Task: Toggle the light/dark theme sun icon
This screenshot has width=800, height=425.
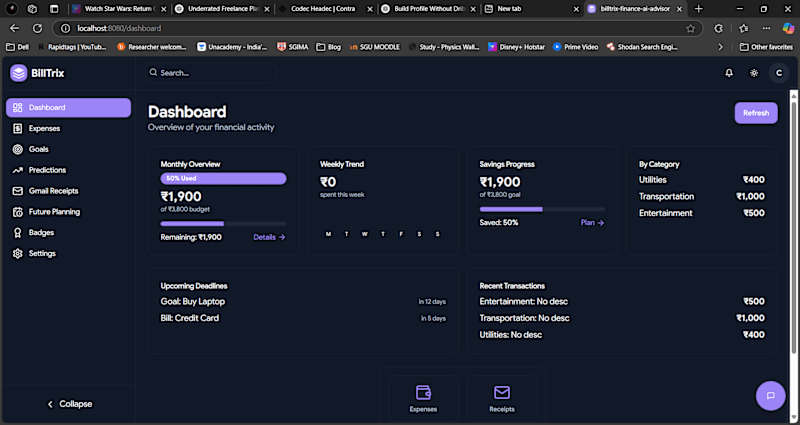Action: [754, 73]
